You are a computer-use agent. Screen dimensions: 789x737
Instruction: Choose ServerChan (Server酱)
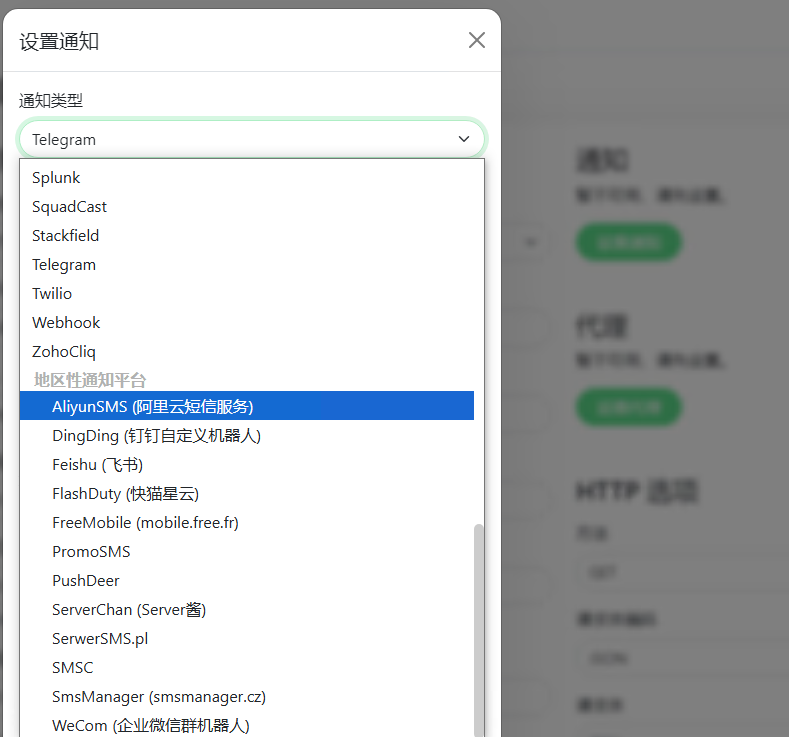[247, 610]
